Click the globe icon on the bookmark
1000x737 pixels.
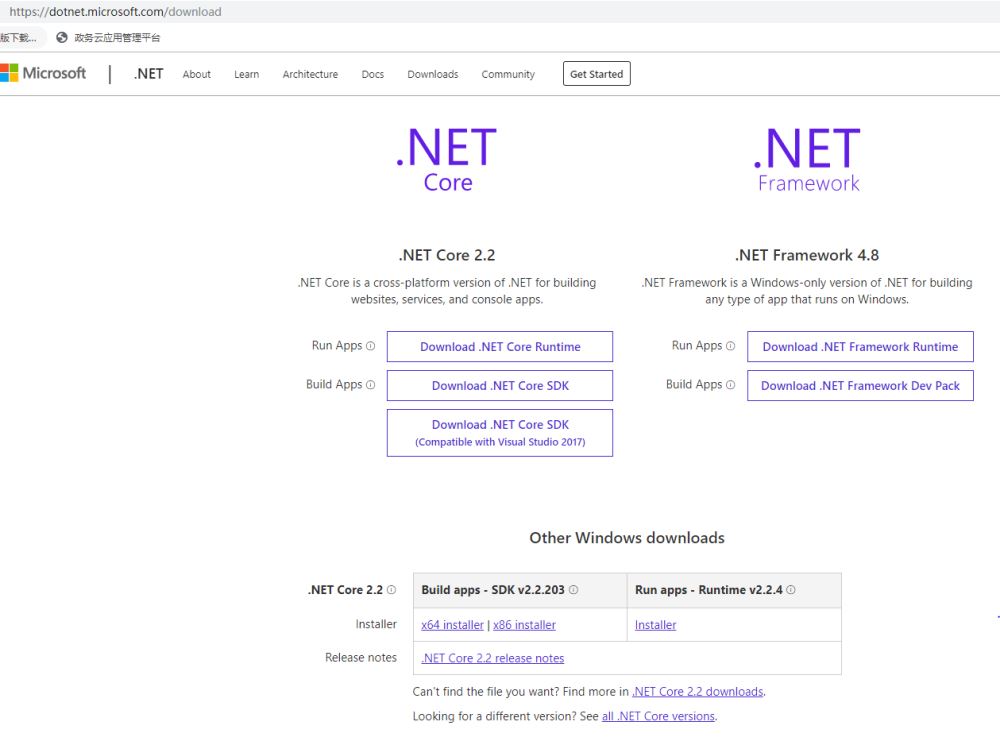pyautogui.click(x=62, y=38)
